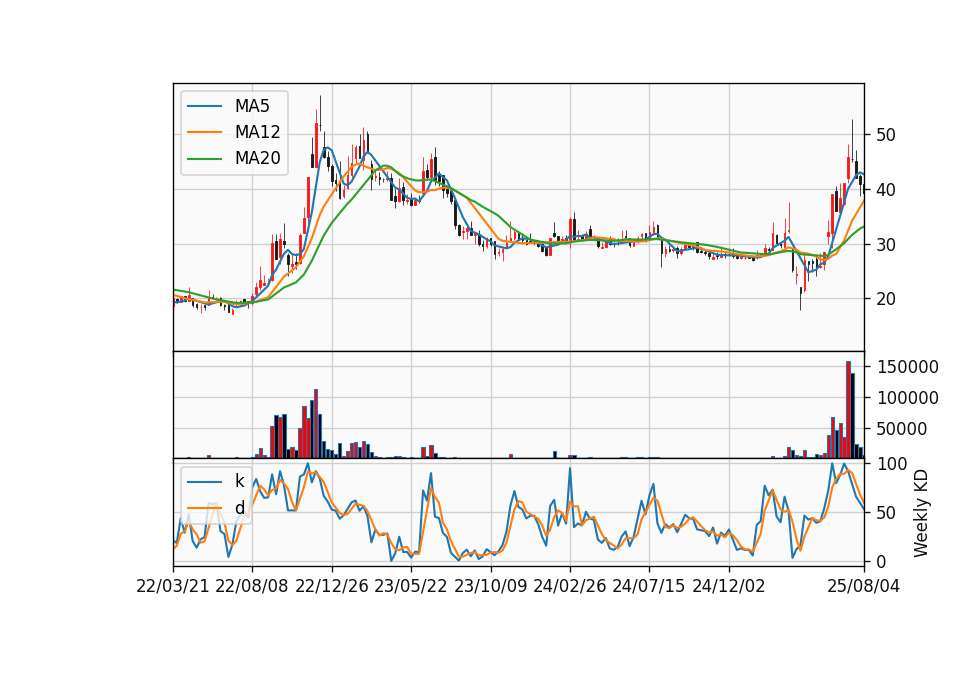The width and height of the screenshot is (960, 690).
Task: Click the KD axis value 100
Action: [x=891, y=465]
